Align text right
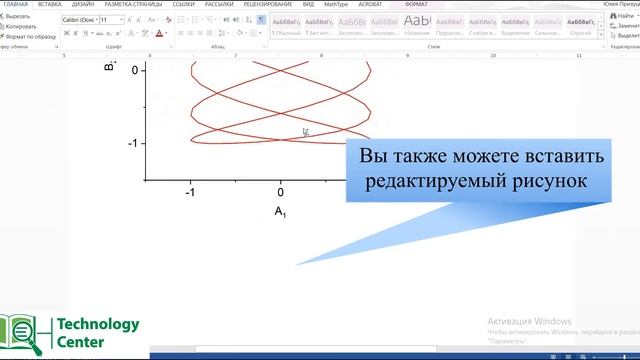 point(200,33)
